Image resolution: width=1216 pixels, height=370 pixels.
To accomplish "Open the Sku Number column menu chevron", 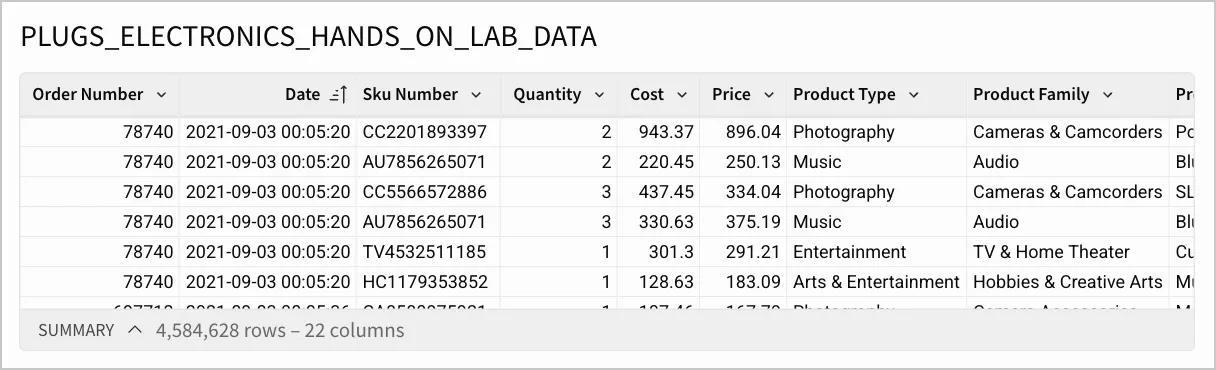I will pyautogui.click(x=476, y=95).
